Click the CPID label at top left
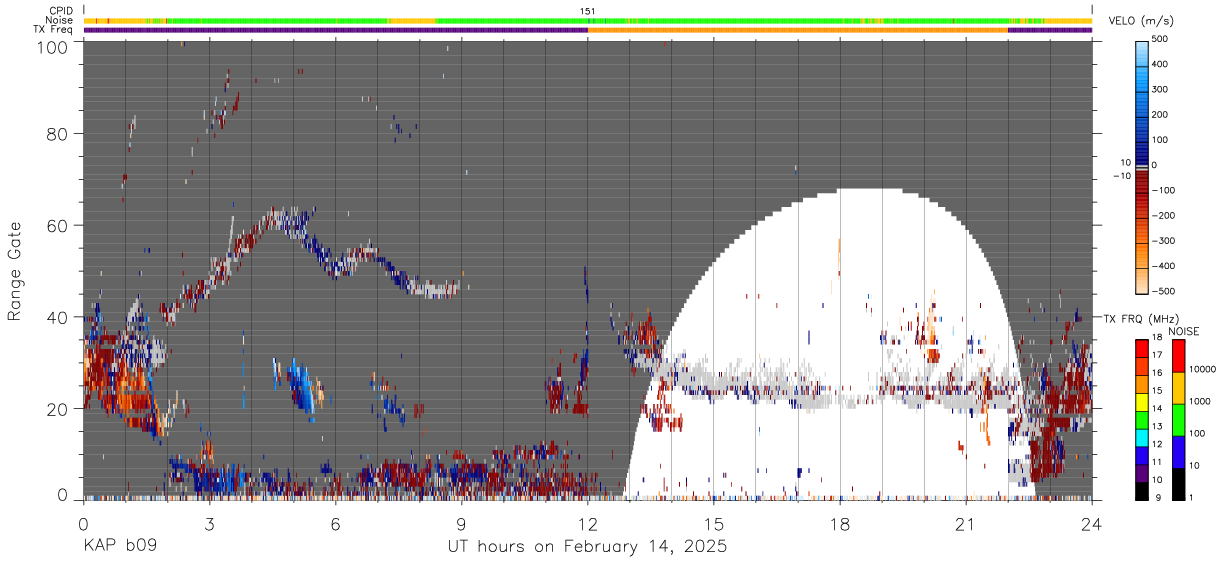1228x567 pixels. tap(60, 10)
